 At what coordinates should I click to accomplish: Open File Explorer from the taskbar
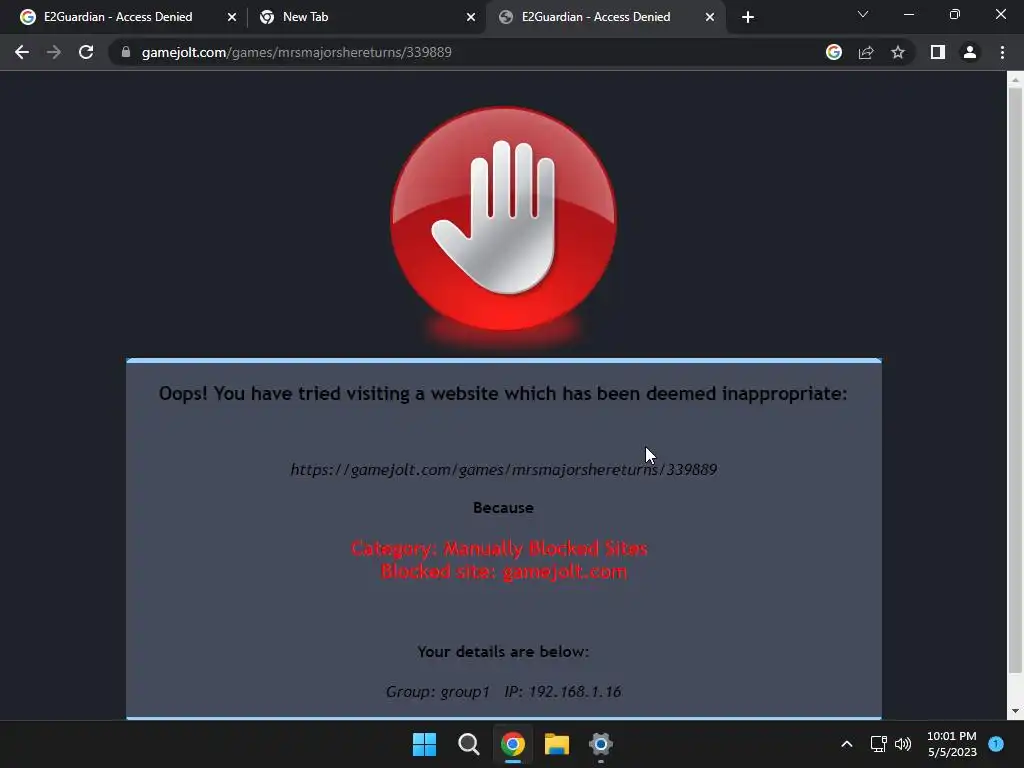point(557,744)
